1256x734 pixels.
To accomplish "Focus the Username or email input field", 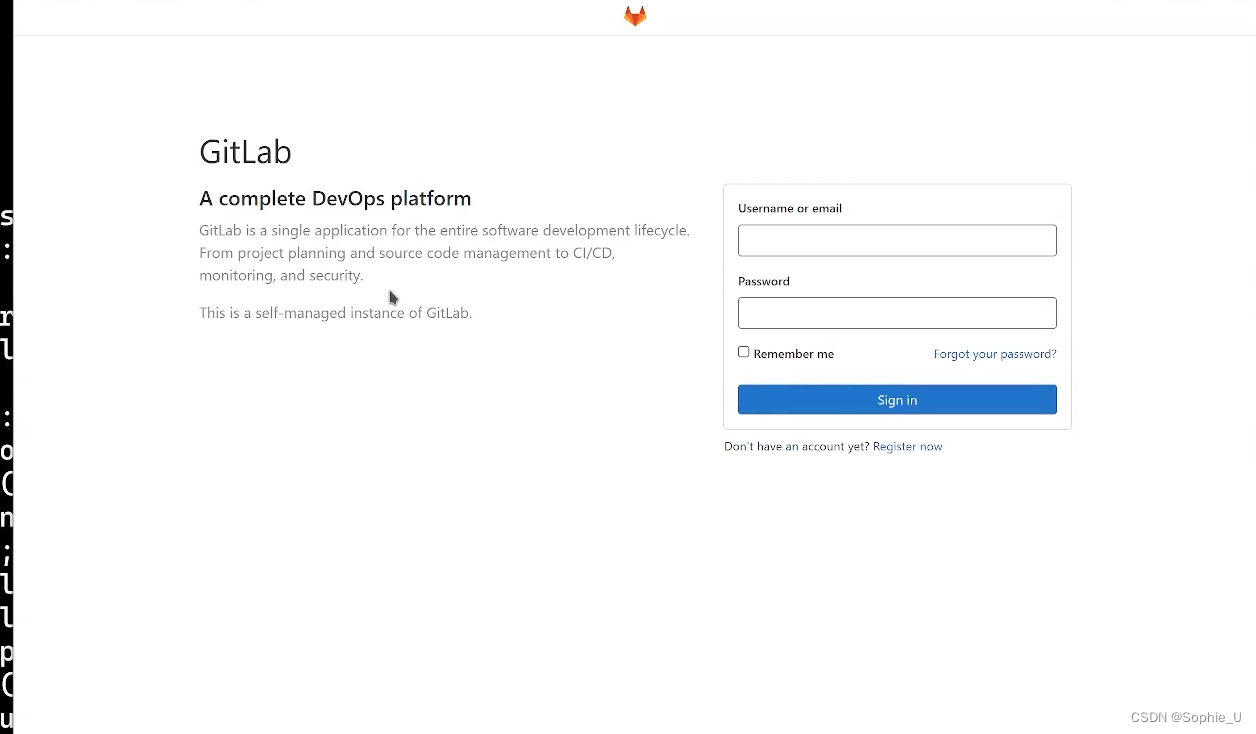I will [897, 240].
